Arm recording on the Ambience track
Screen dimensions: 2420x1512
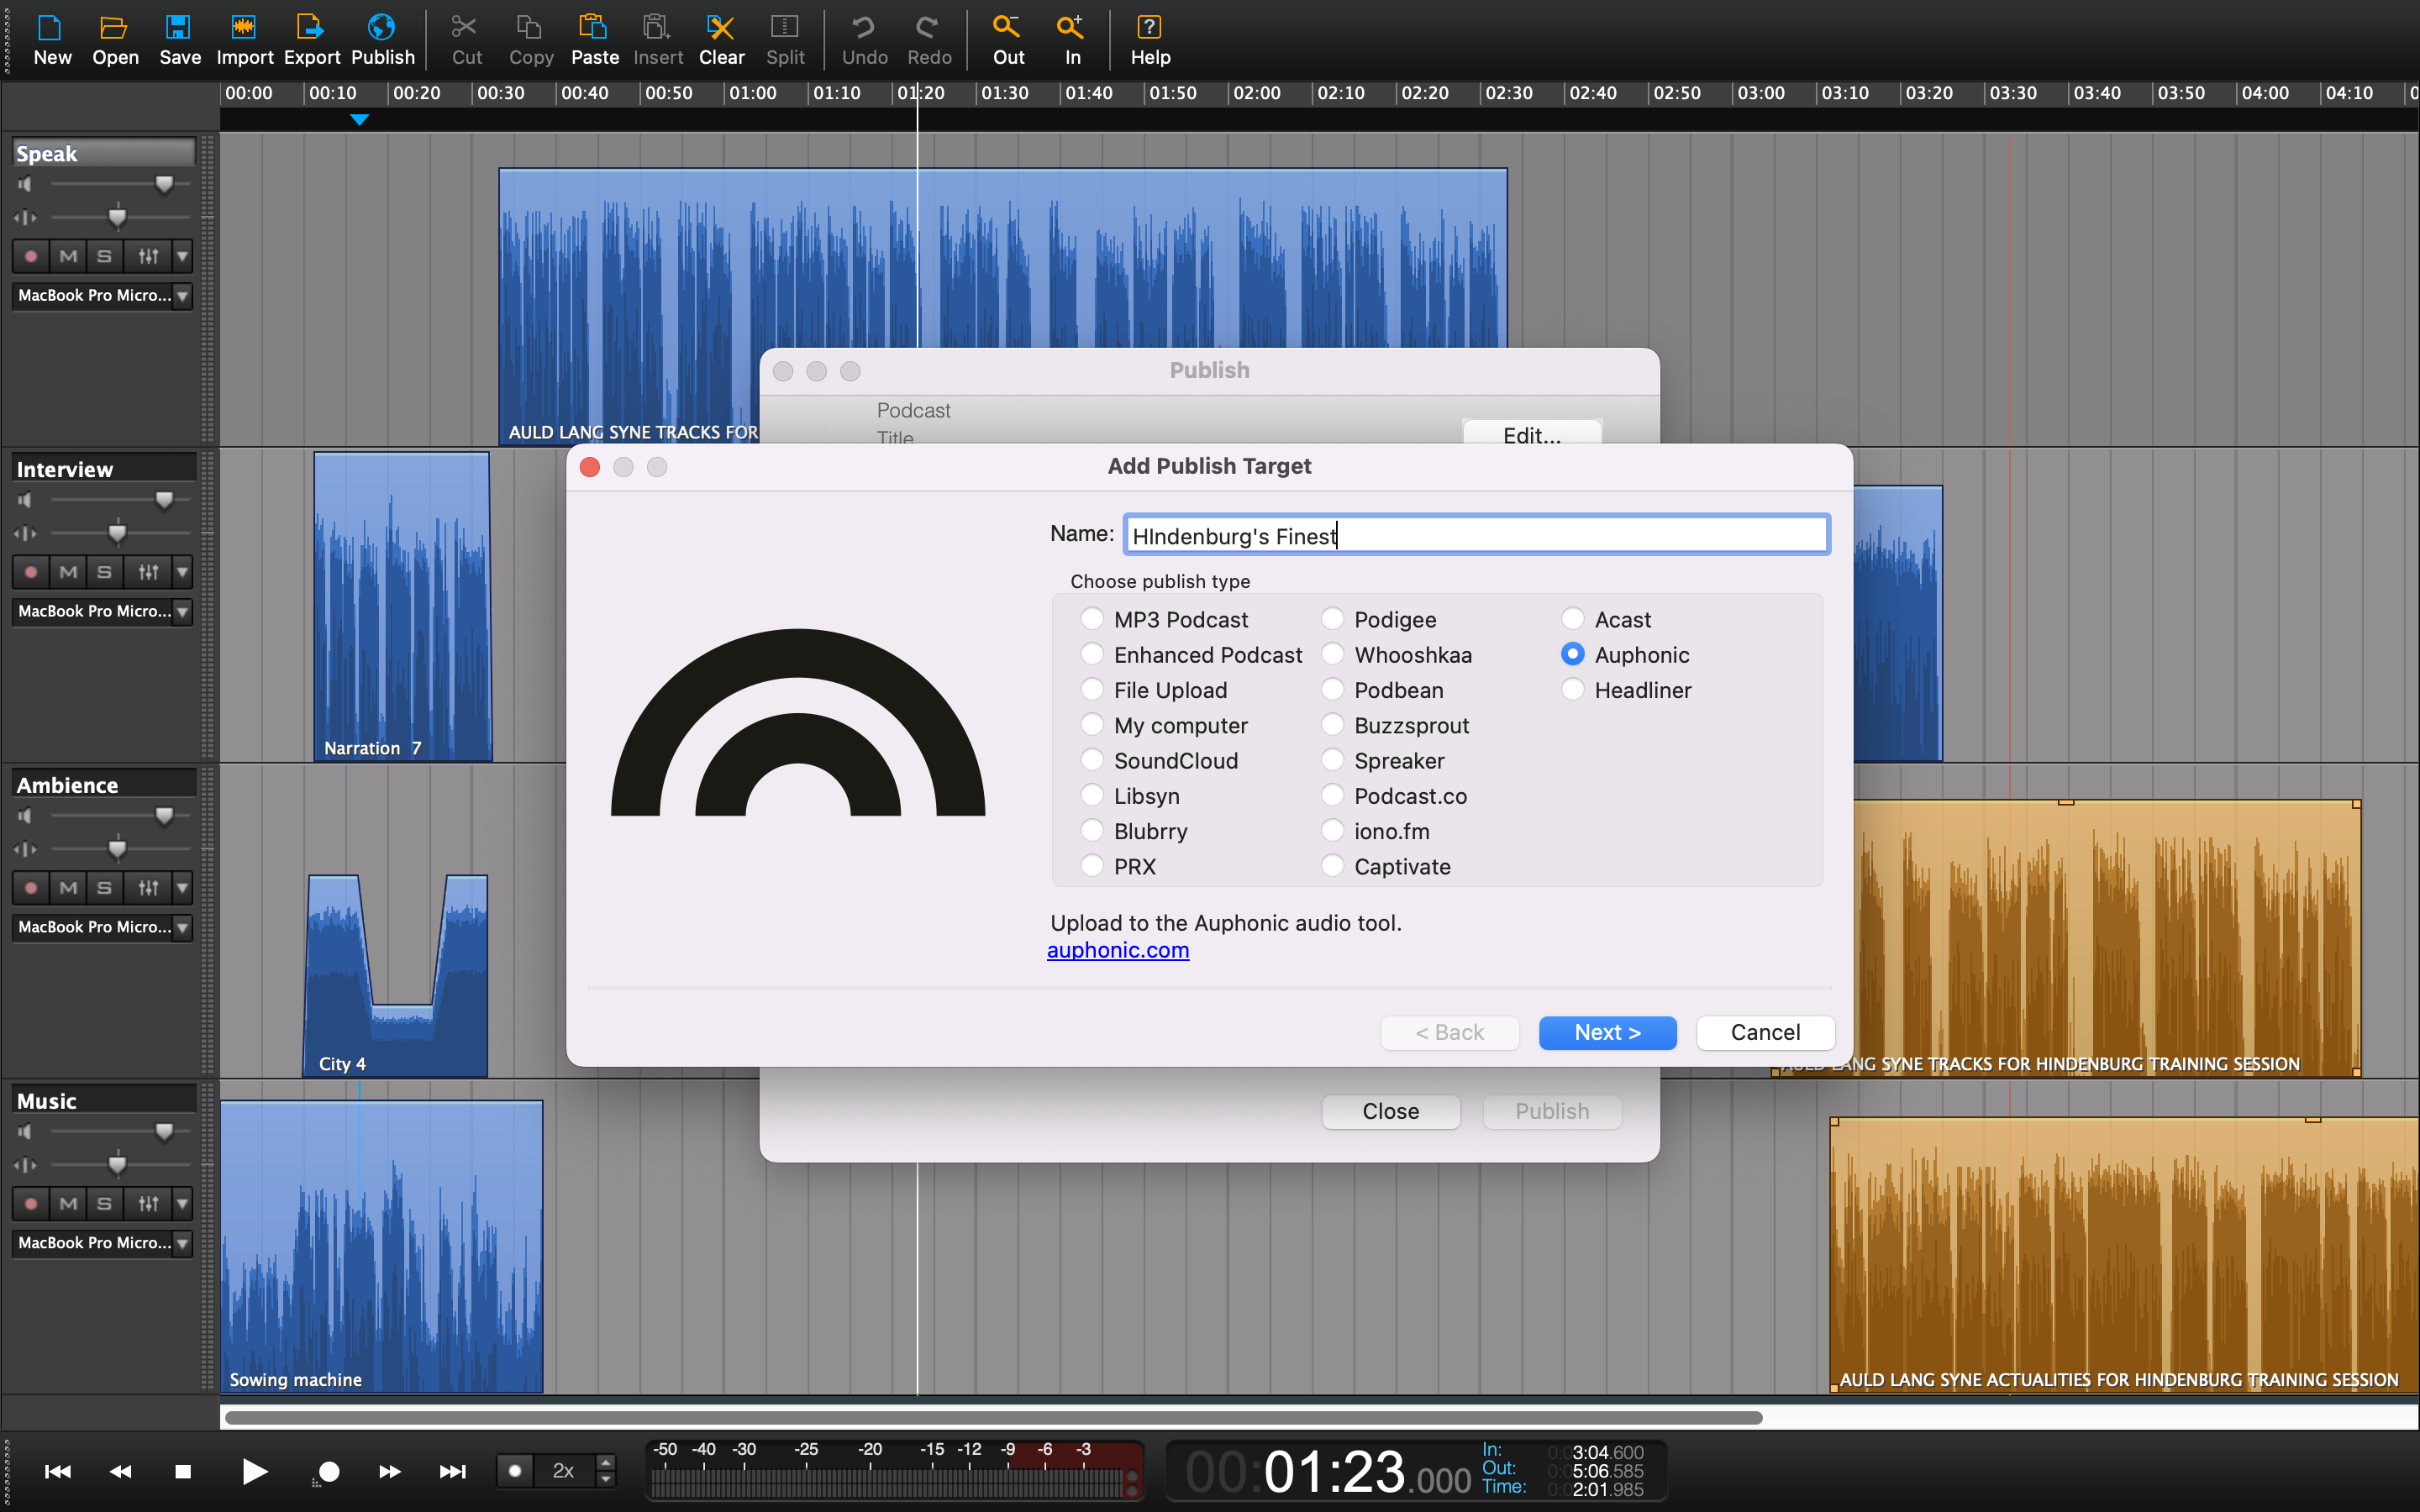[x=31, y=888]
